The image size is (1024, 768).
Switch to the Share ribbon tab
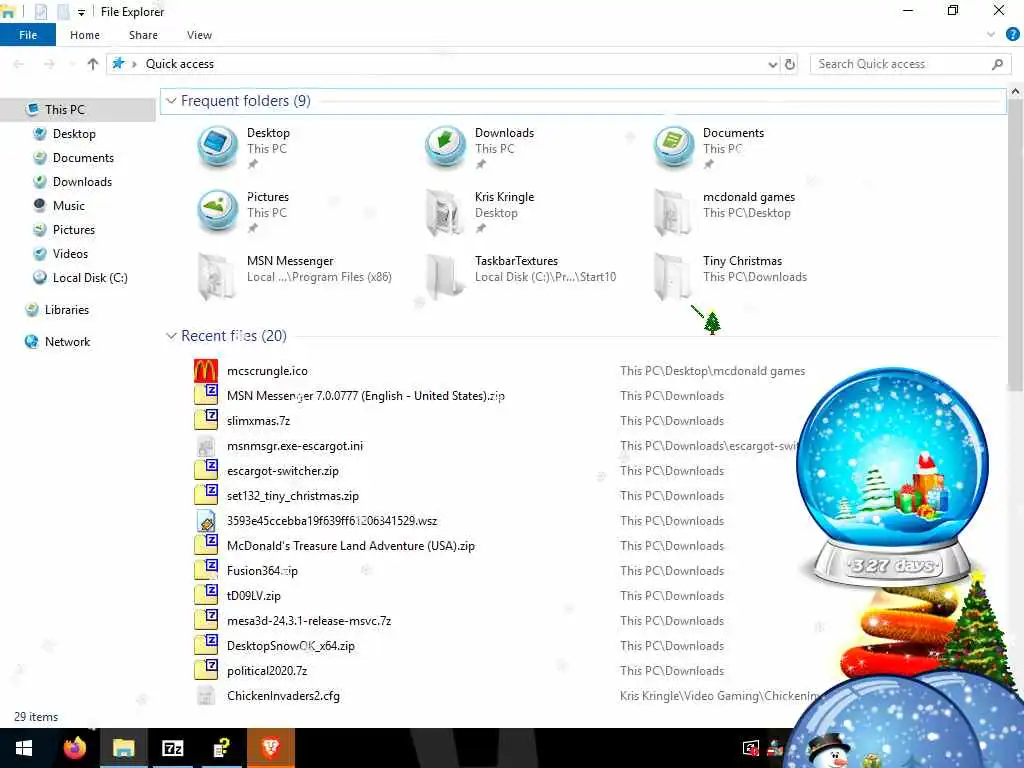coord(143,35)
